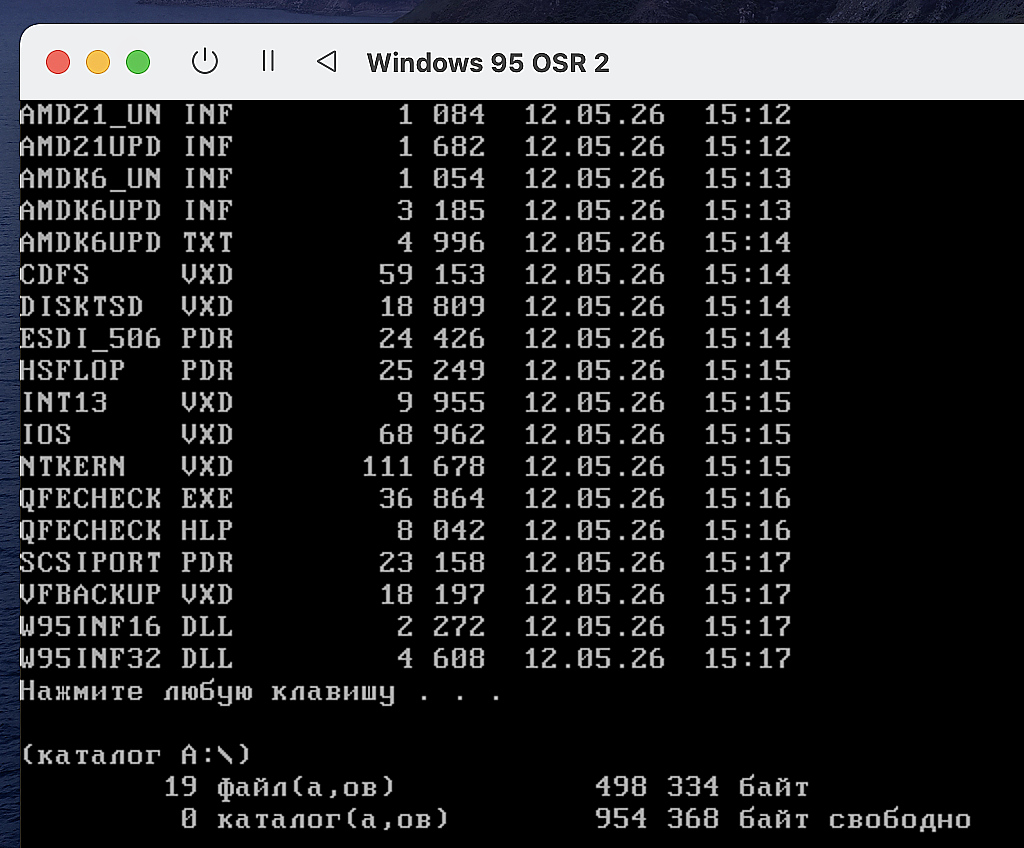Click the W95INF32 DLL file name
The height and width of the screenshot is (848, 1024).
point(126,659)
